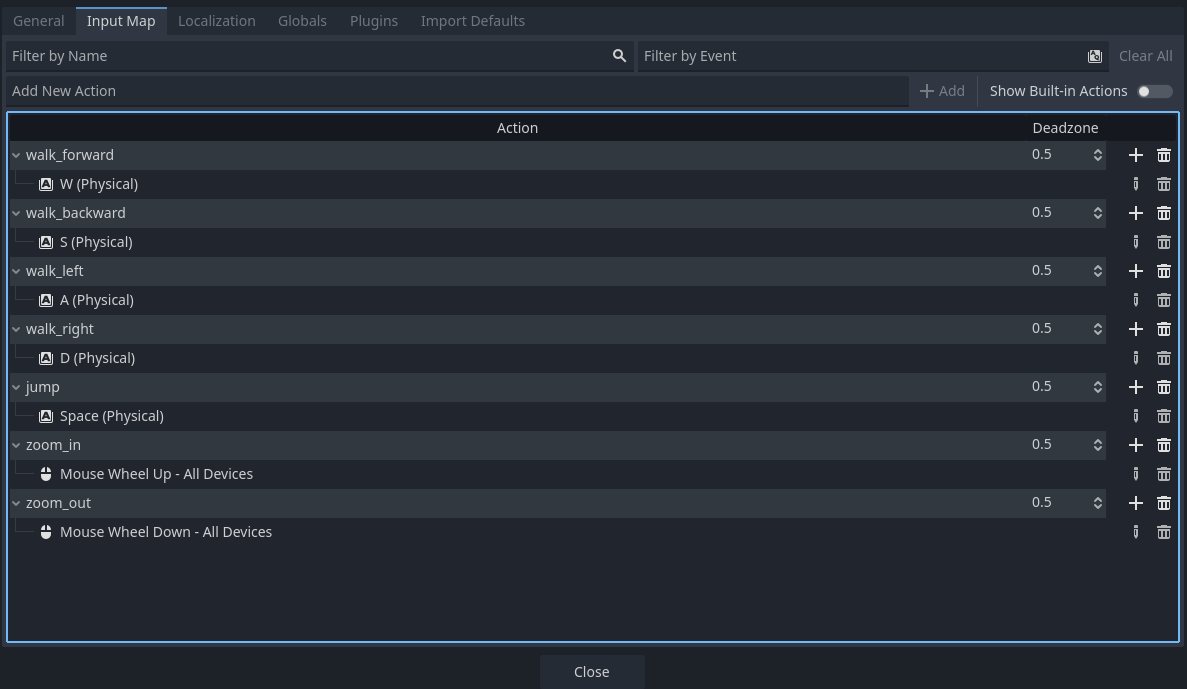1187x689 pixels.
Task: Click the listen-for-input icon in Filter by Event
Action: pyautogui.click(x=1095, y=56)
